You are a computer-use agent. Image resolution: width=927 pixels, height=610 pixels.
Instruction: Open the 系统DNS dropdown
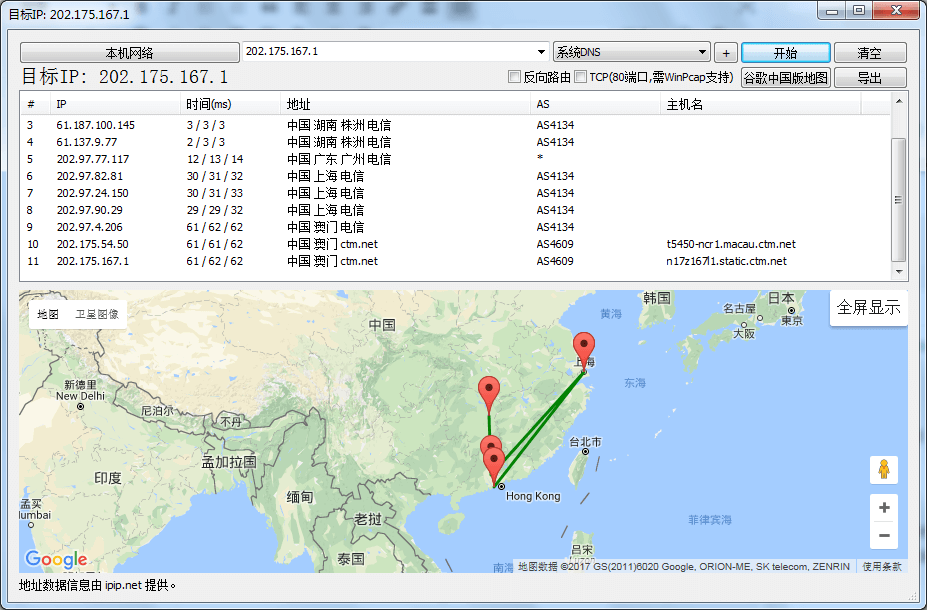tap(631, 52)
